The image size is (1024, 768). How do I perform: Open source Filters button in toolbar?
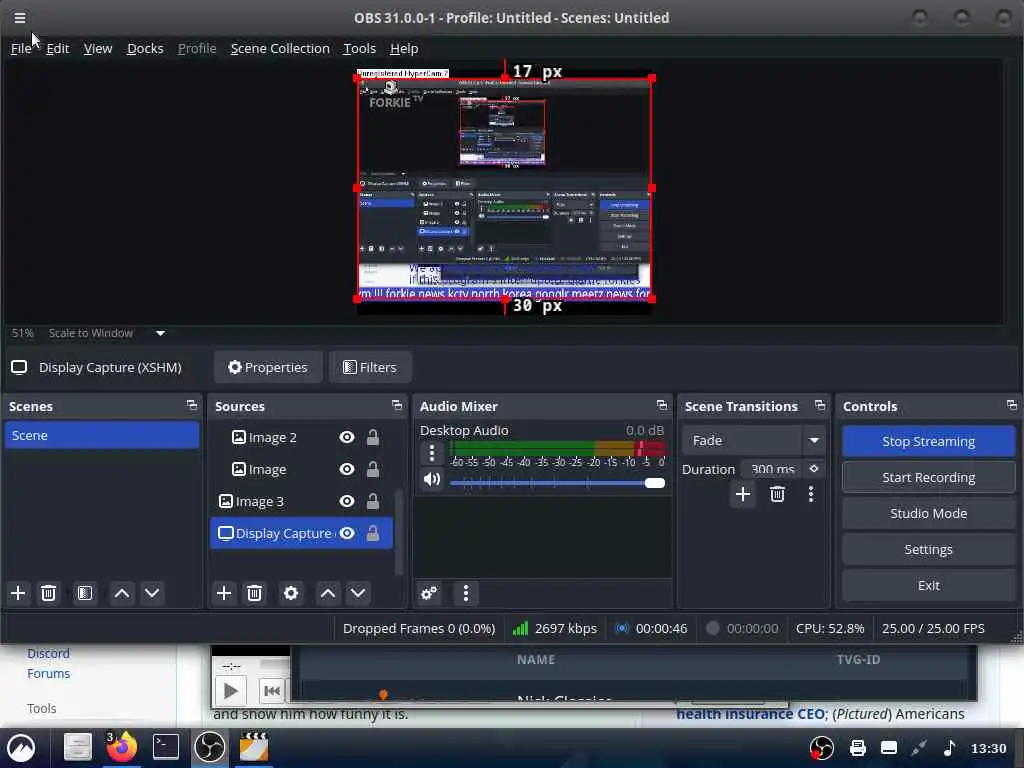click(370, 367)
